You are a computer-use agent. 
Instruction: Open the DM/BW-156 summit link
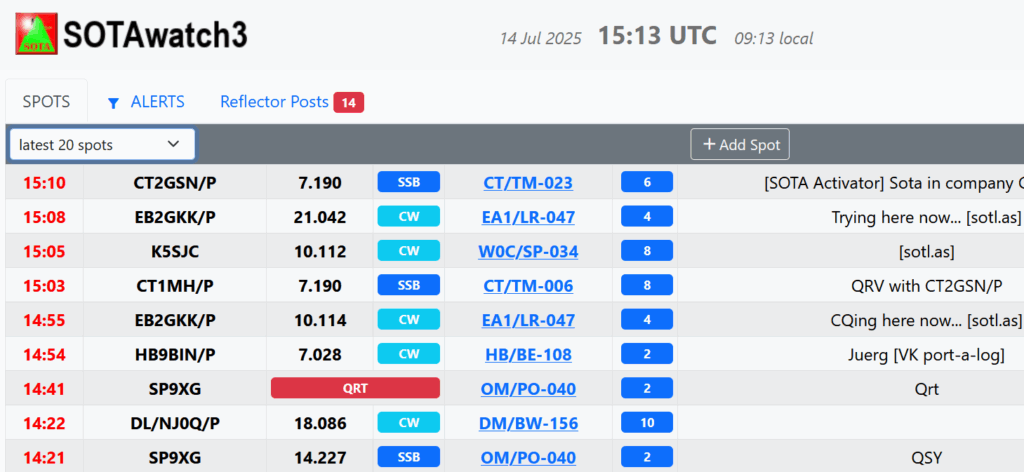pos(528,423)
